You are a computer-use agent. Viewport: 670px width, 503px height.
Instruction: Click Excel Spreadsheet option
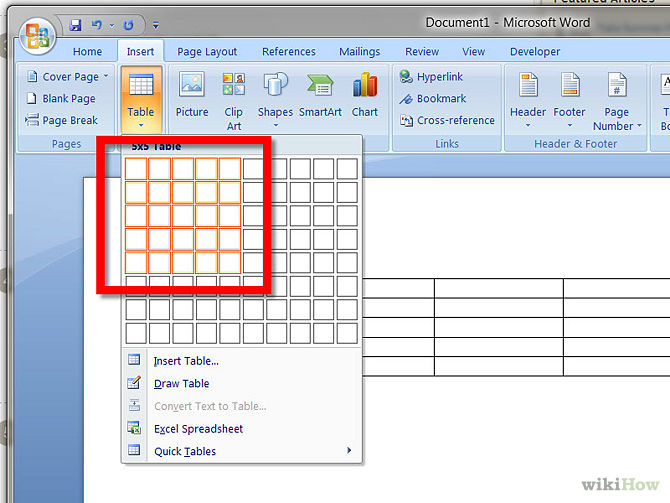coord(198,429)
